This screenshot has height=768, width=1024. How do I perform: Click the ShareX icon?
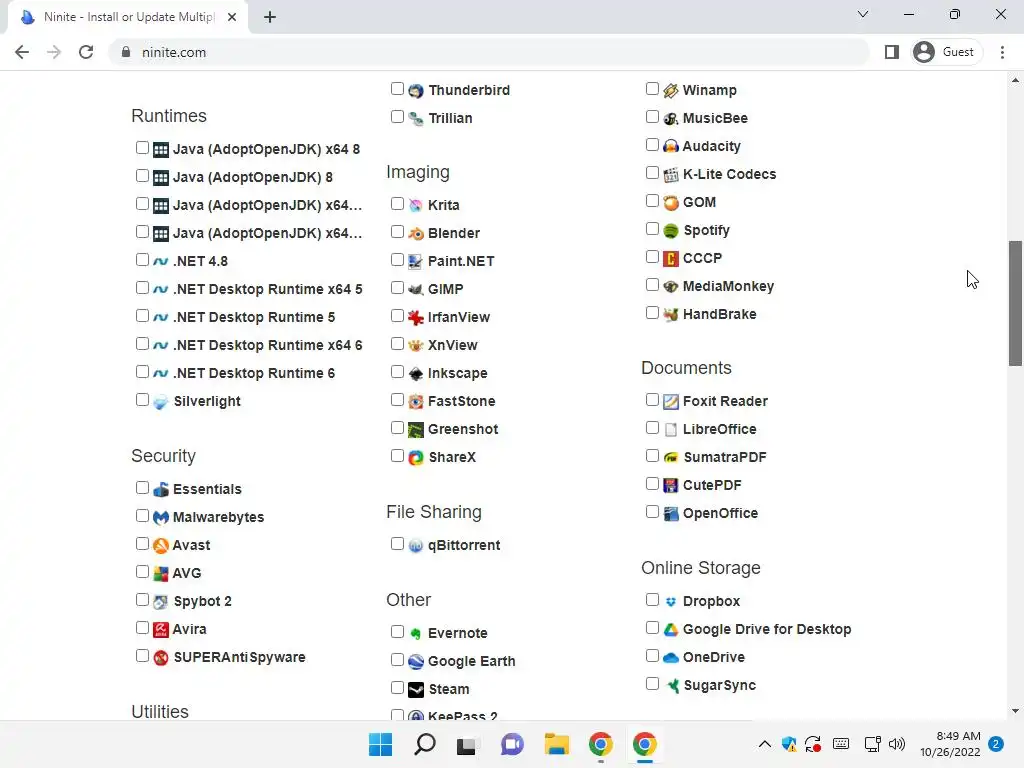[x=416, y=458]
